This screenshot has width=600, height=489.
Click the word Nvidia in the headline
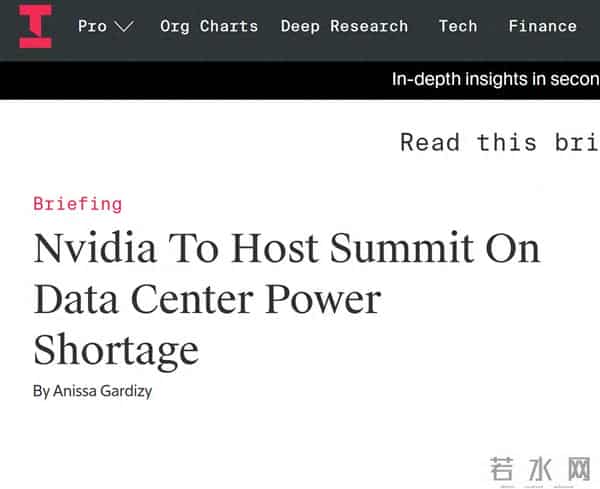(92, 248)
